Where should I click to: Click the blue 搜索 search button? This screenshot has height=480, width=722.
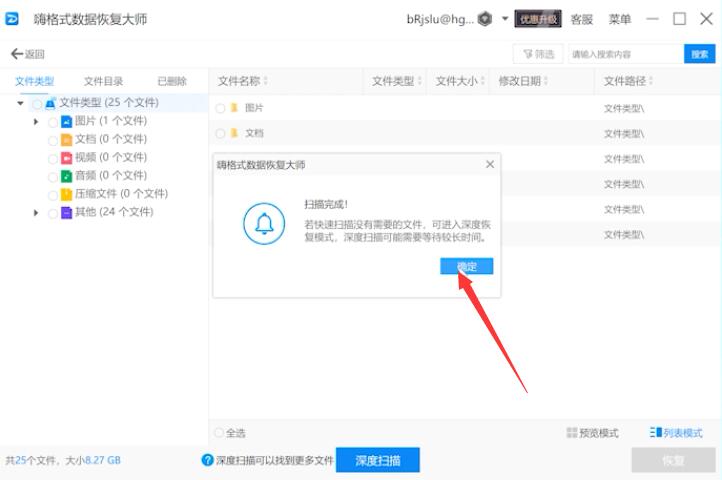click(x=699, y=54)
